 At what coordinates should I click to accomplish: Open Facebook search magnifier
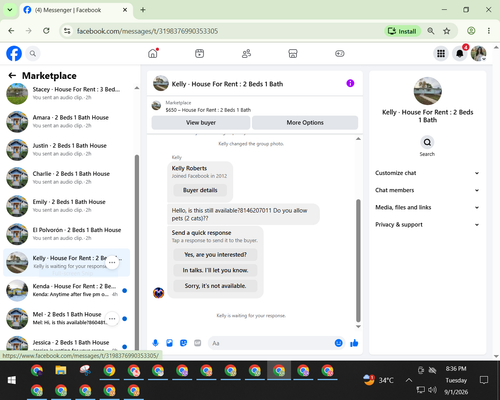[x=33, y=53]
